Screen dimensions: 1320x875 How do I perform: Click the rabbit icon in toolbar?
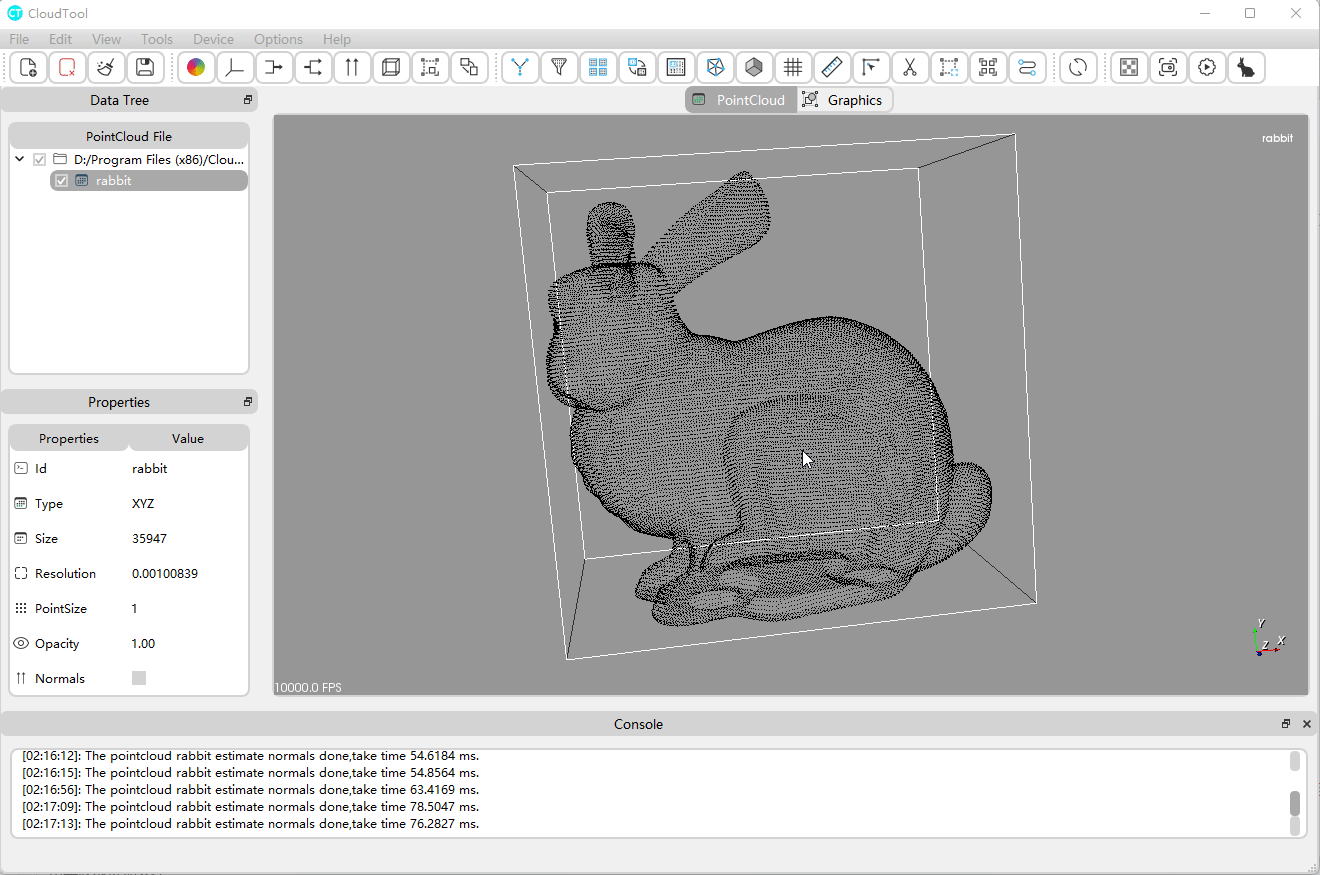click(1246, 68)
